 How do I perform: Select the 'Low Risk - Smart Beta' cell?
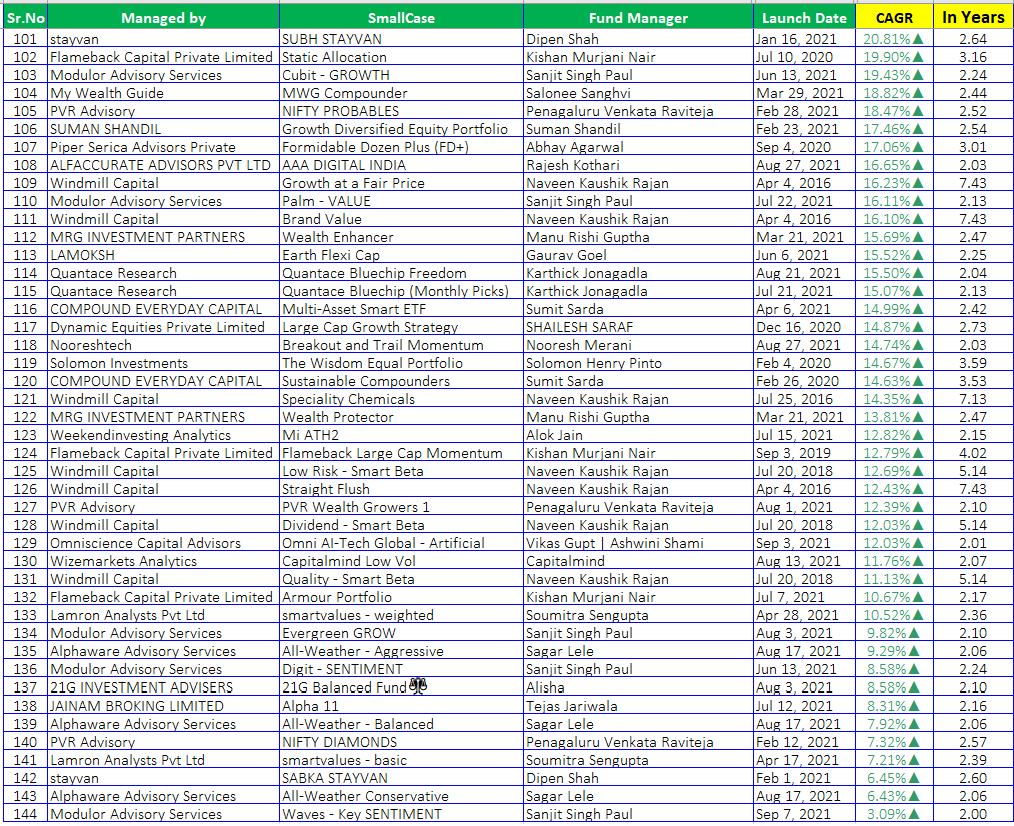(402, 472)
